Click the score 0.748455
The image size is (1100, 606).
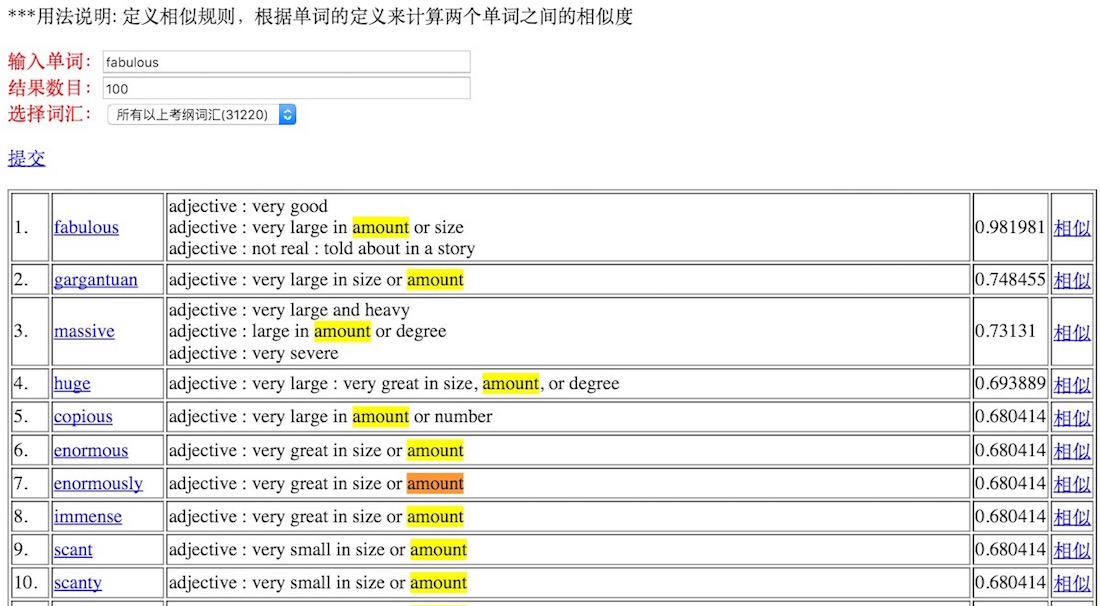pos(1010,280)
